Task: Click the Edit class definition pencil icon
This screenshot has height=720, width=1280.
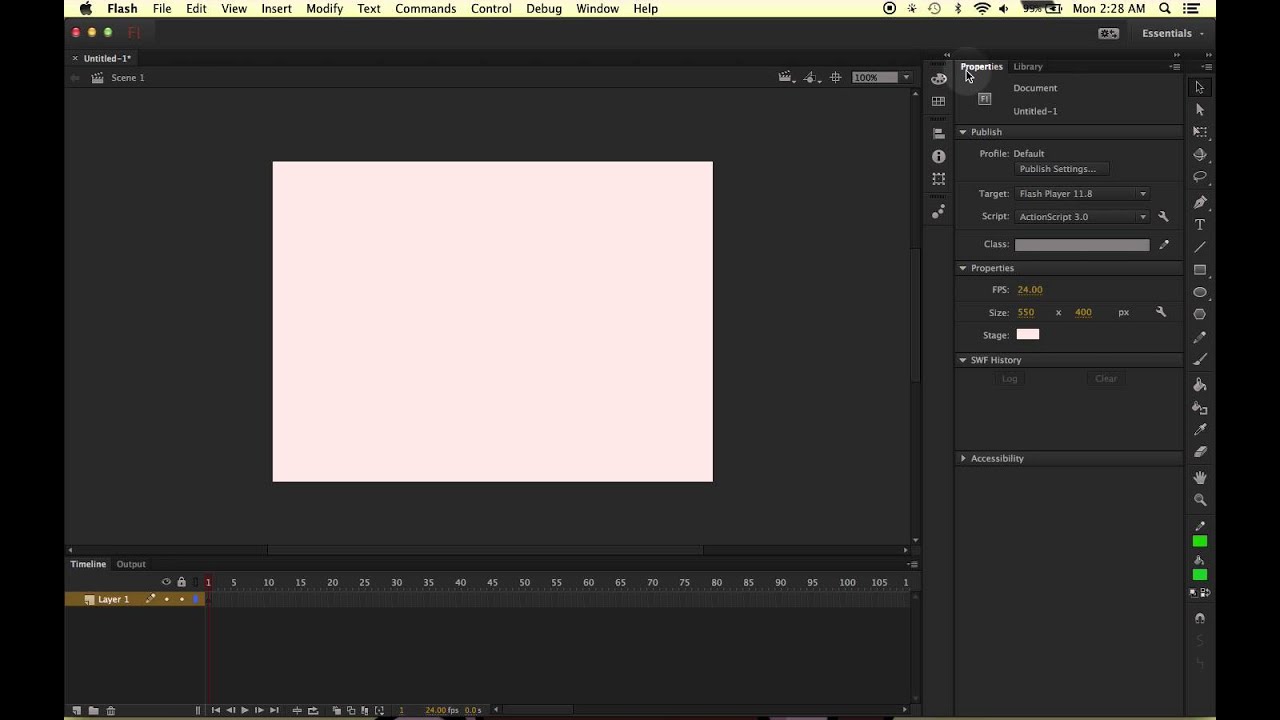Action: point(1164,244)
